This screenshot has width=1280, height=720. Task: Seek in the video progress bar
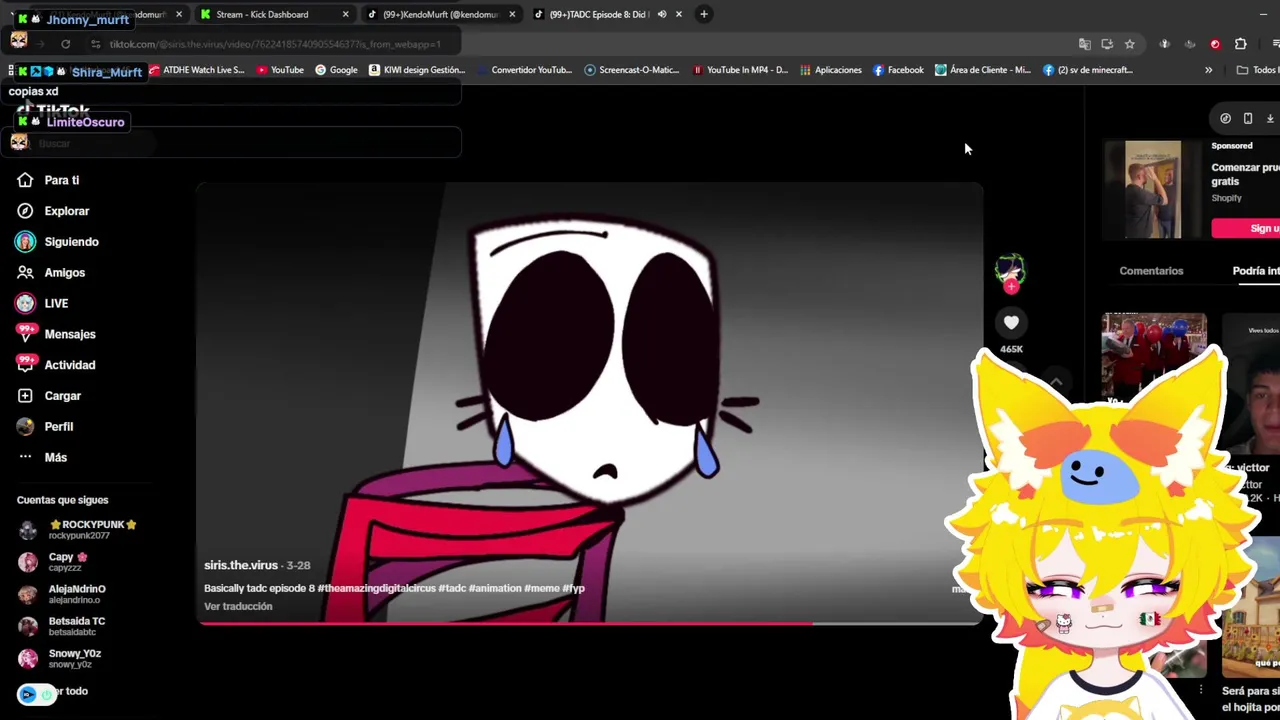point(590,623)
